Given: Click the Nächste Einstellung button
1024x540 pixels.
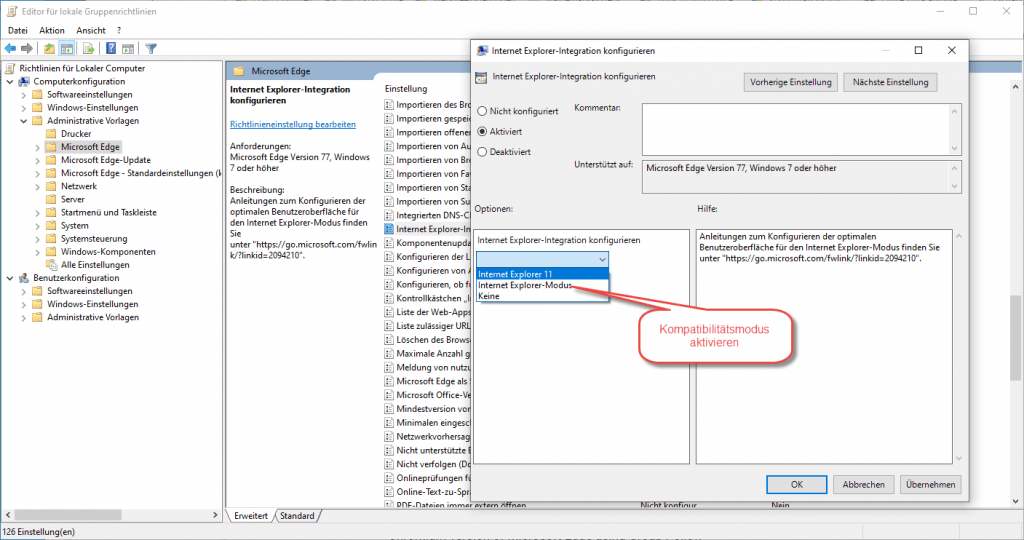Looking at the screenshot, I should click(x=890, y=82).
